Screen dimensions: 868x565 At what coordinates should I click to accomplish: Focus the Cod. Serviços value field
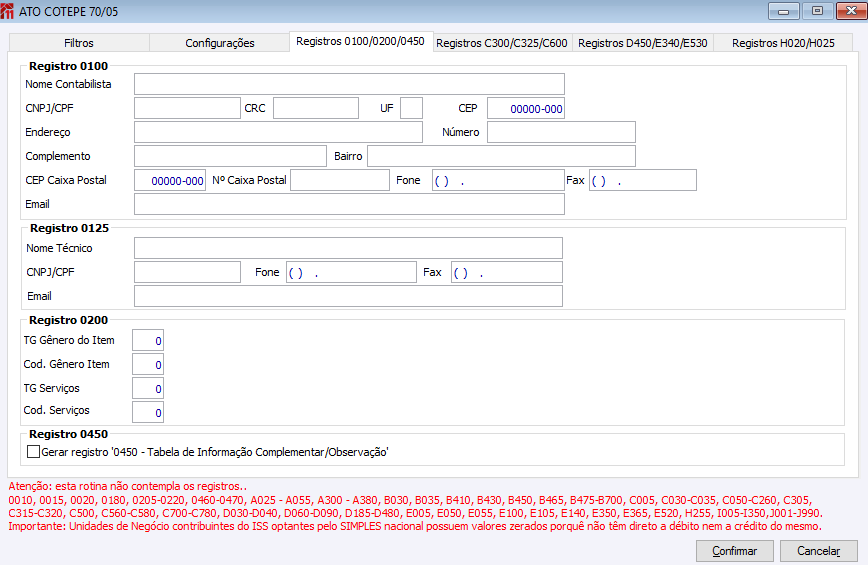(148, 412)
